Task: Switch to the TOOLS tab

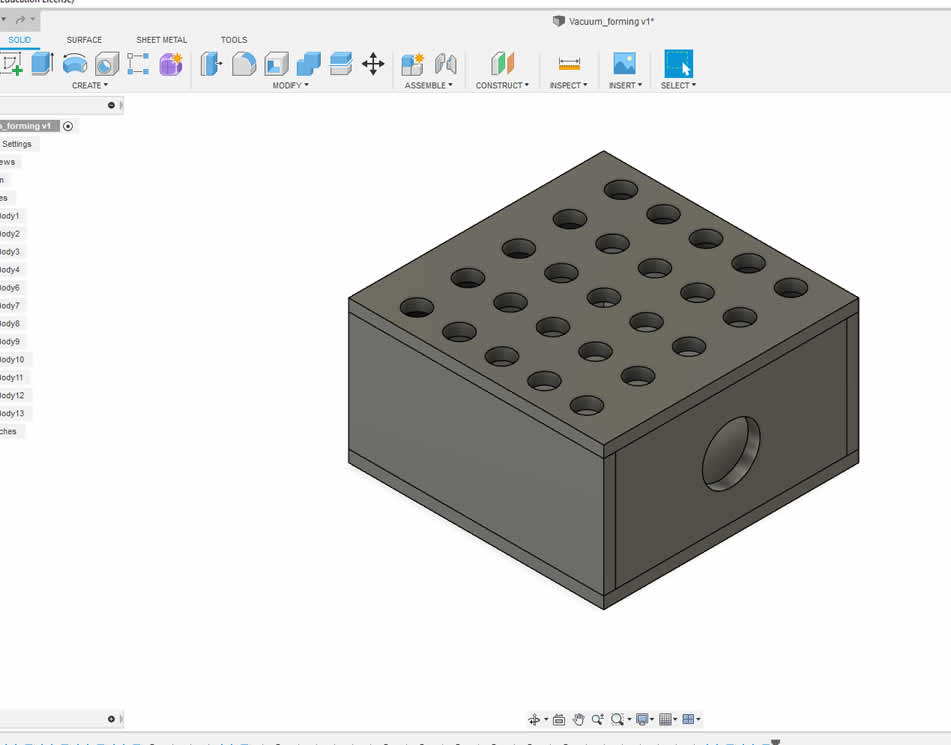Action: [234, 40]
